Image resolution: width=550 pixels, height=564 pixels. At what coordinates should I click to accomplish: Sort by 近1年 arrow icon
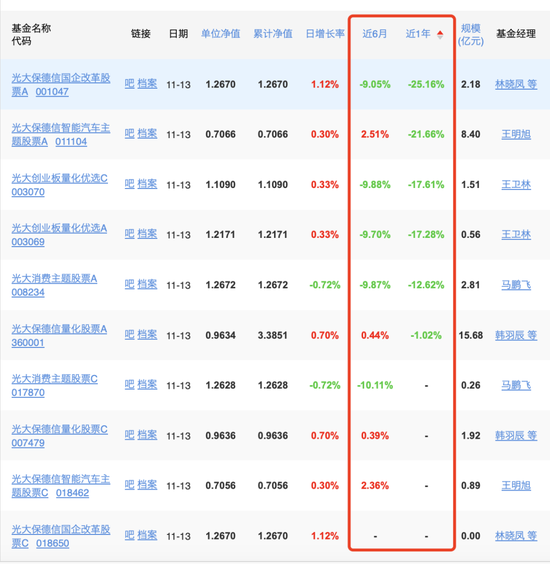tap(440, 35)
